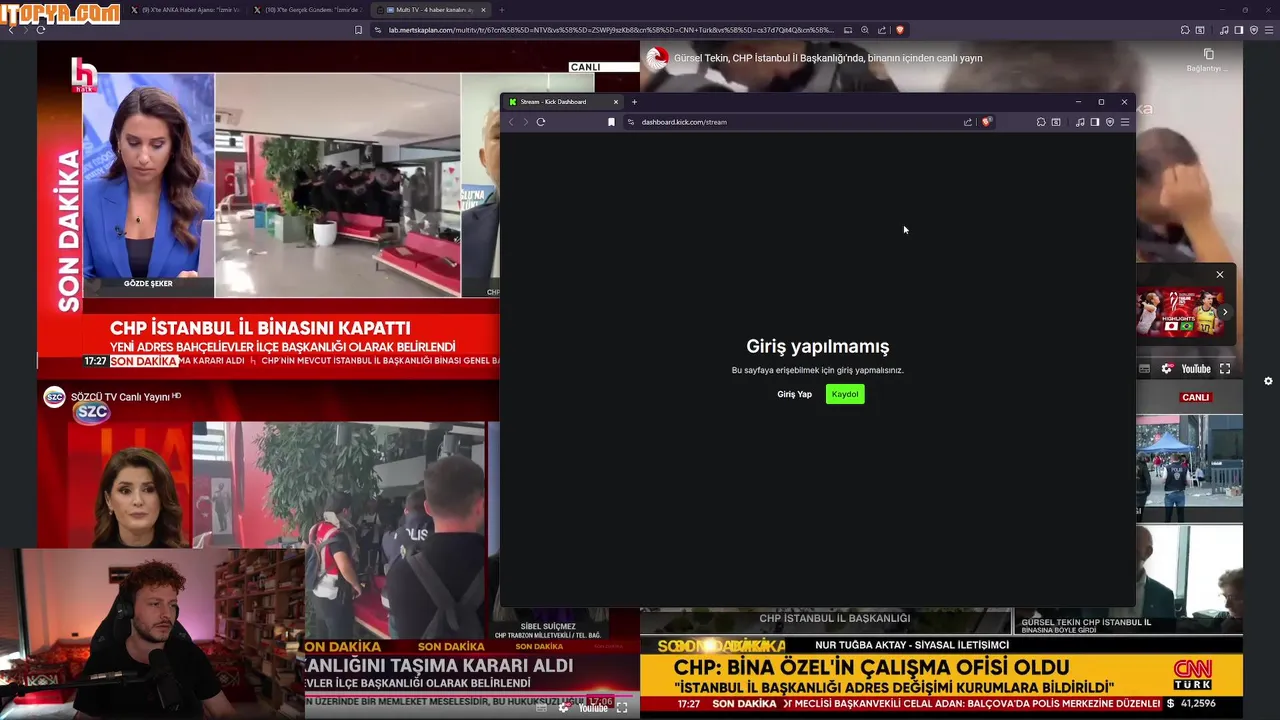Enter fullscreen on the top-right video
The width and height of the screenshot is (1280, 720).
pos(1225,369)
